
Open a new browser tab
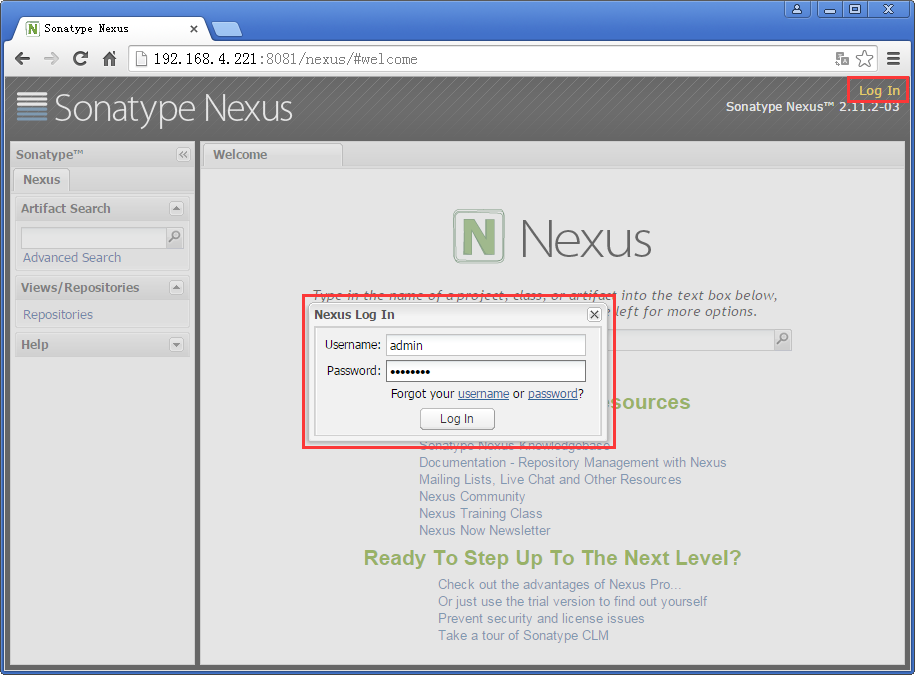[226, 29]
